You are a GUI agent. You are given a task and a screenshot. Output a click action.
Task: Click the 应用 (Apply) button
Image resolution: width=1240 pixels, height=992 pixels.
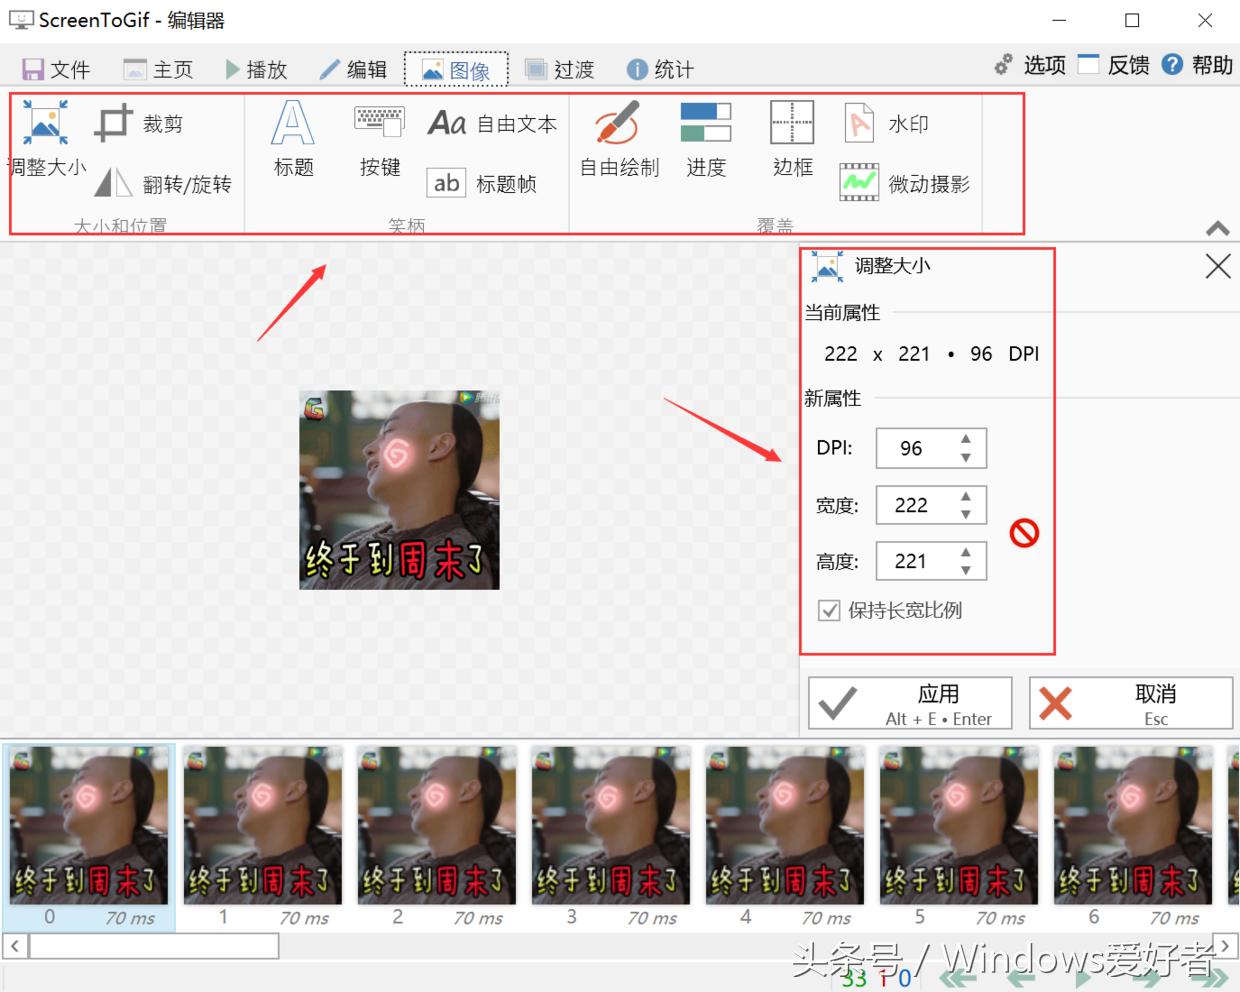coord(909,702)
